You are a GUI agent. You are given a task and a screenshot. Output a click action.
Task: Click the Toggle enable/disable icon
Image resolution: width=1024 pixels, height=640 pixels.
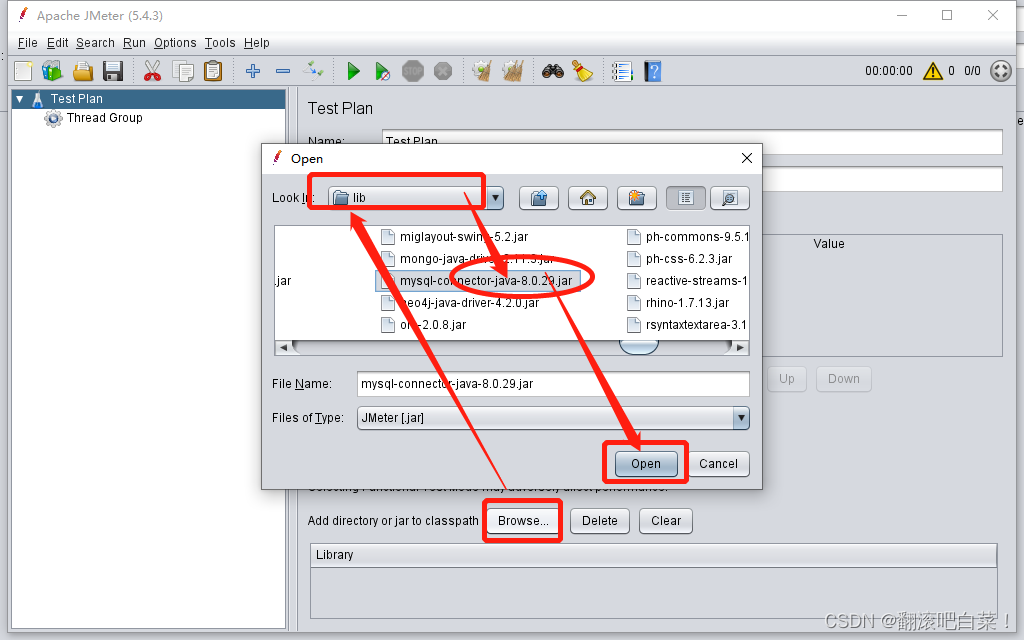click(313, 70)
